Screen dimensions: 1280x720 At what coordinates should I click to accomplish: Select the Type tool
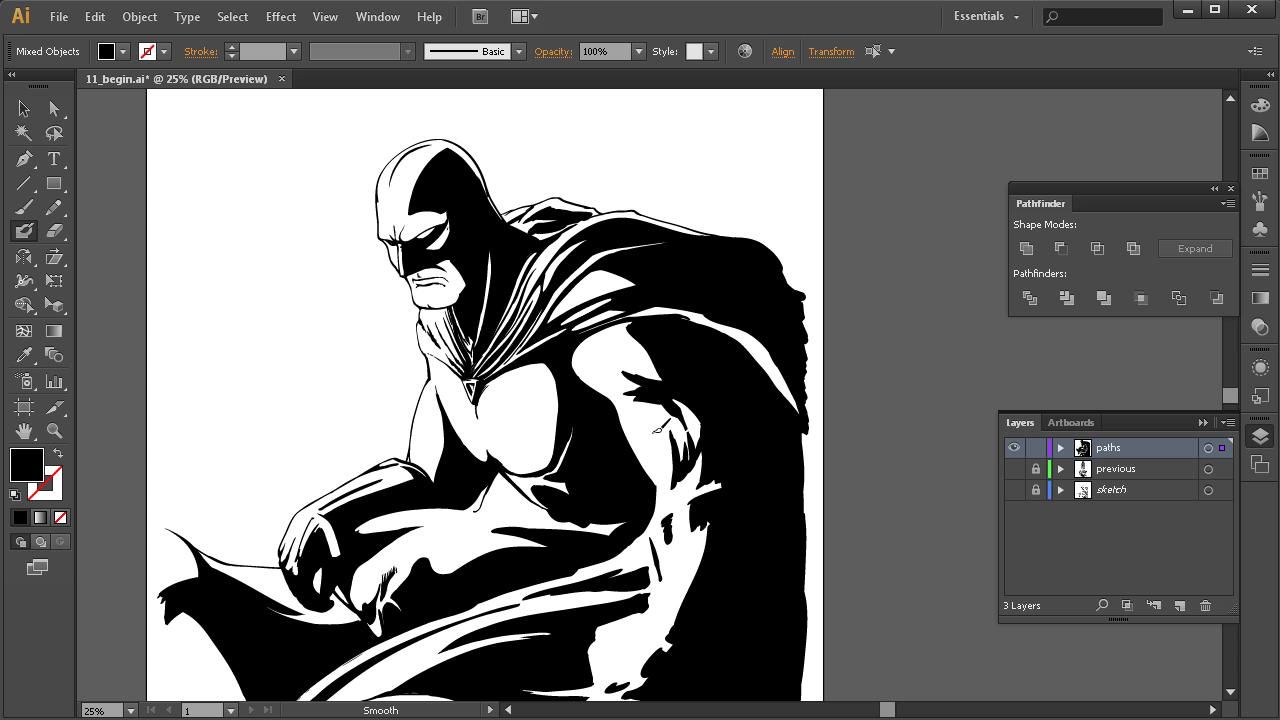pyautogui.click(x=54, y=159)
